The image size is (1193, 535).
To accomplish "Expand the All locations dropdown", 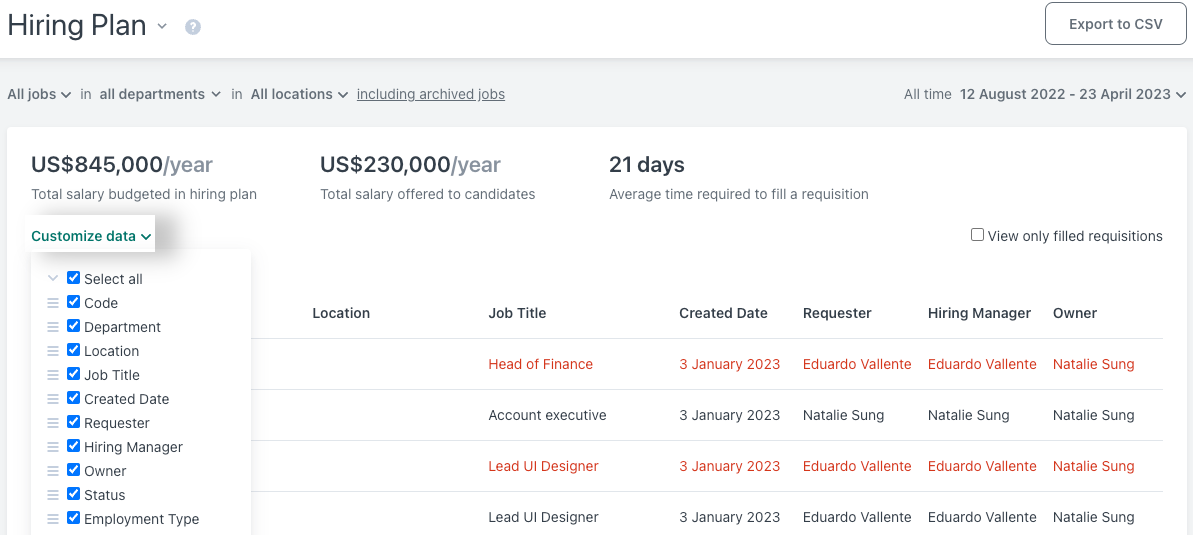I will (x=299, y=94).
